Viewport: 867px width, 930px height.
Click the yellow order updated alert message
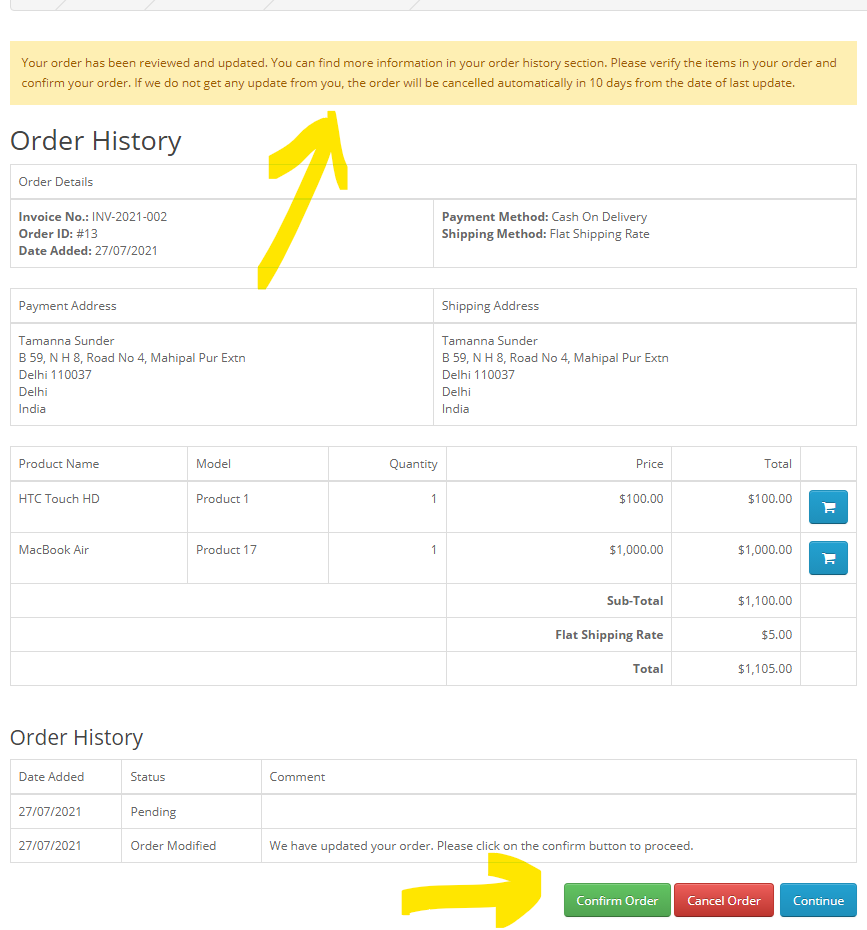point(433,73)
